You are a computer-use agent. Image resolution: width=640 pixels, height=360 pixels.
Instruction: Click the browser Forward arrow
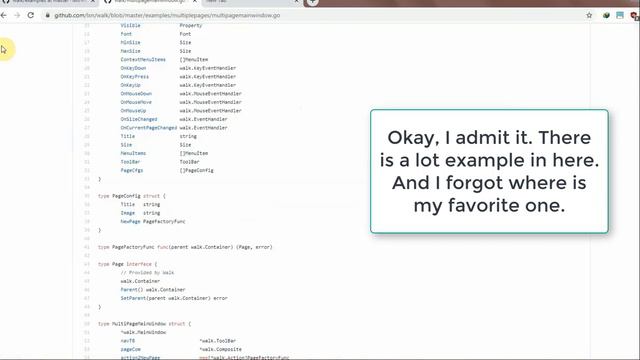click(17, 15)
